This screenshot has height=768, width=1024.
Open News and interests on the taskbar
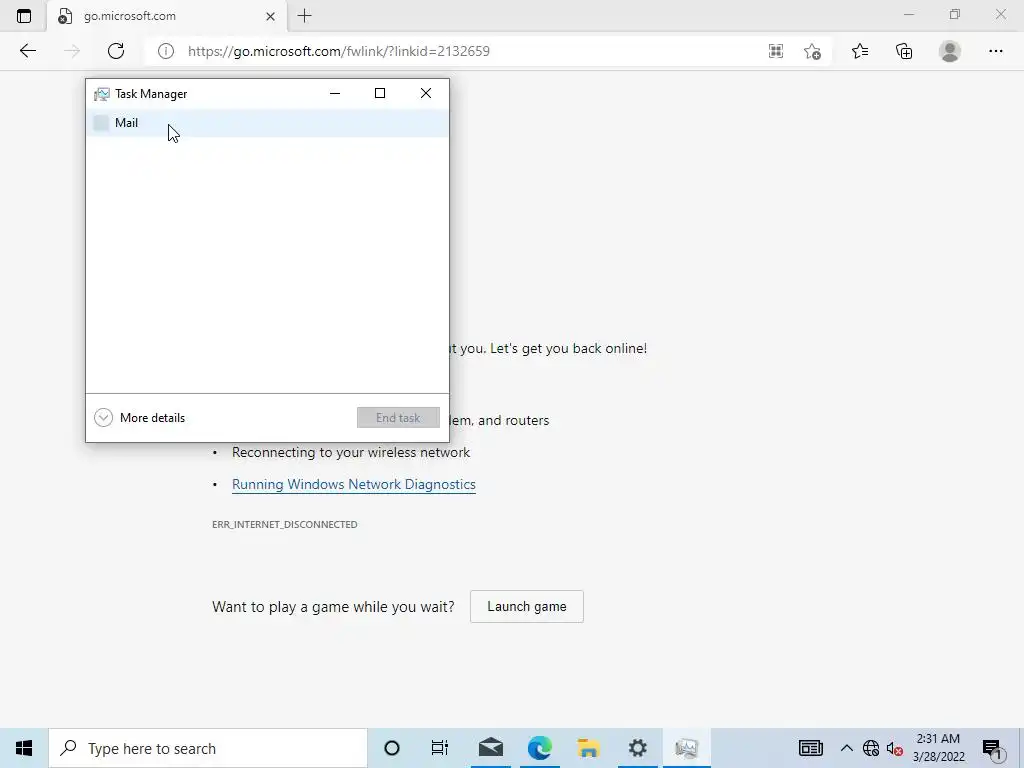coord(810,748)
